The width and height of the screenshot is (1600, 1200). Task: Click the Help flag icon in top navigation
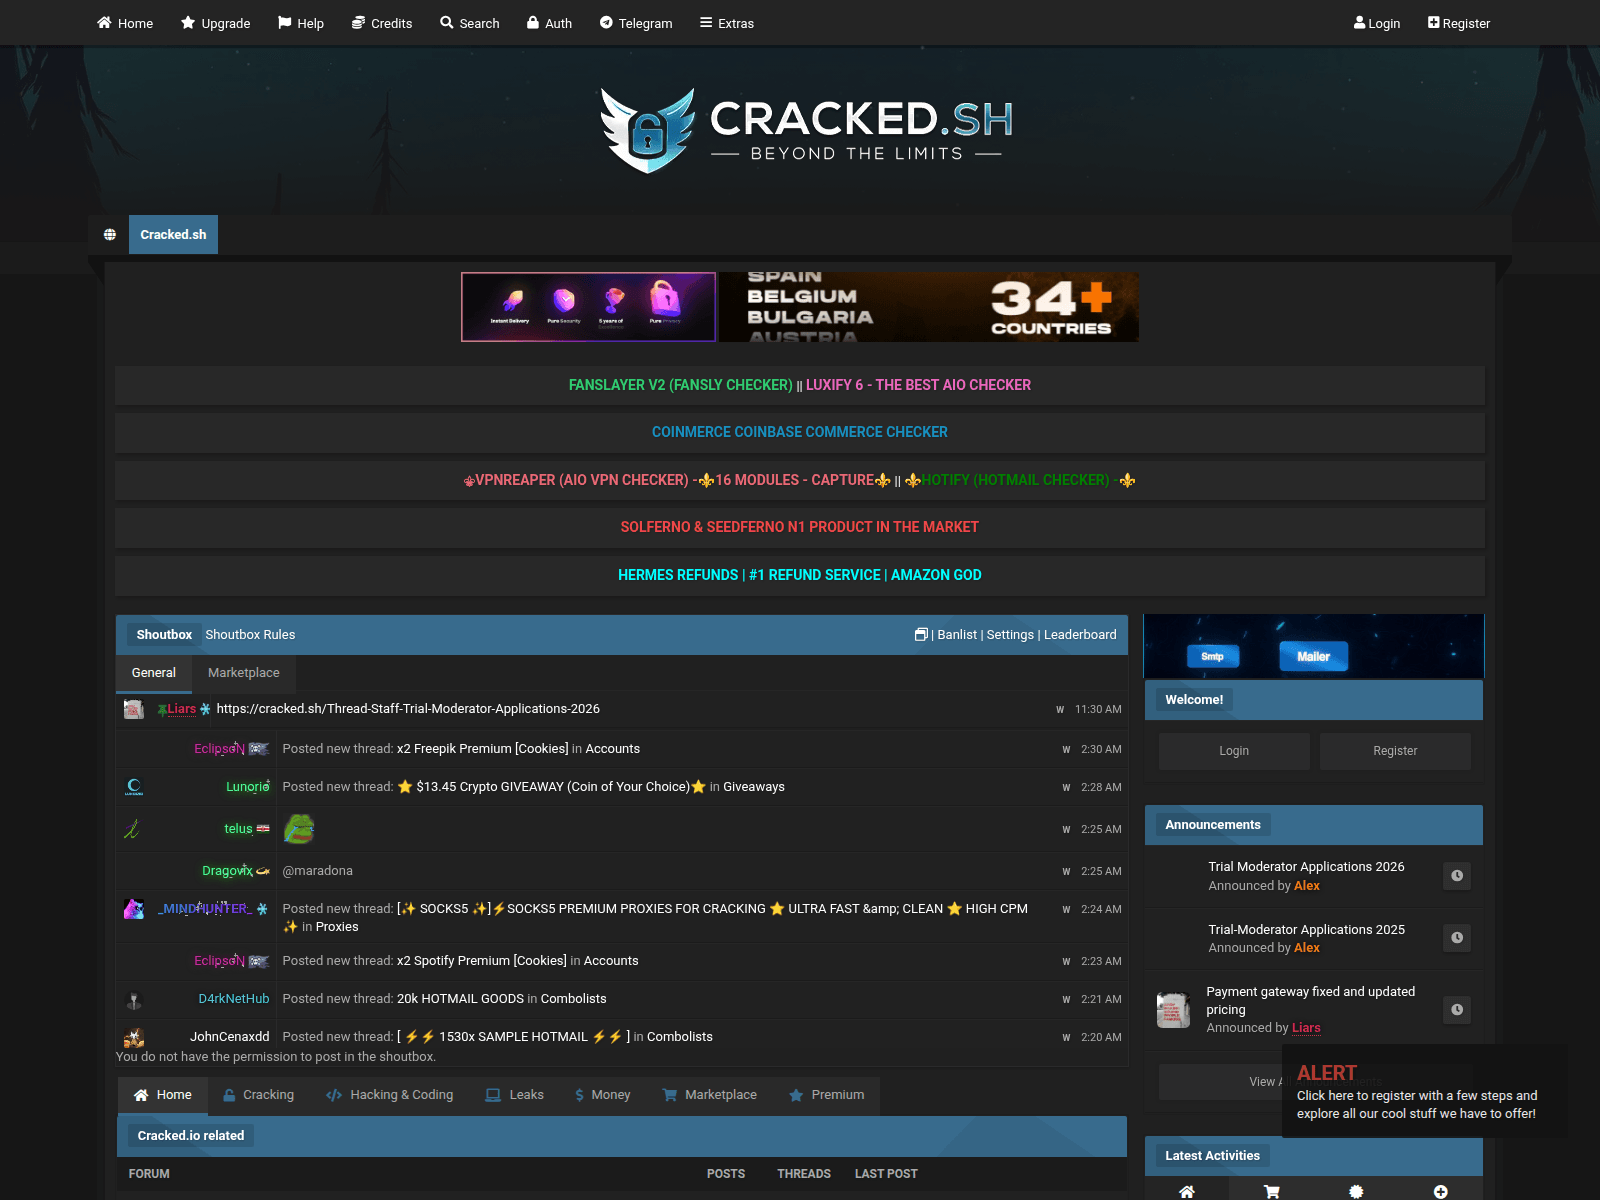[x=285, y=23]
